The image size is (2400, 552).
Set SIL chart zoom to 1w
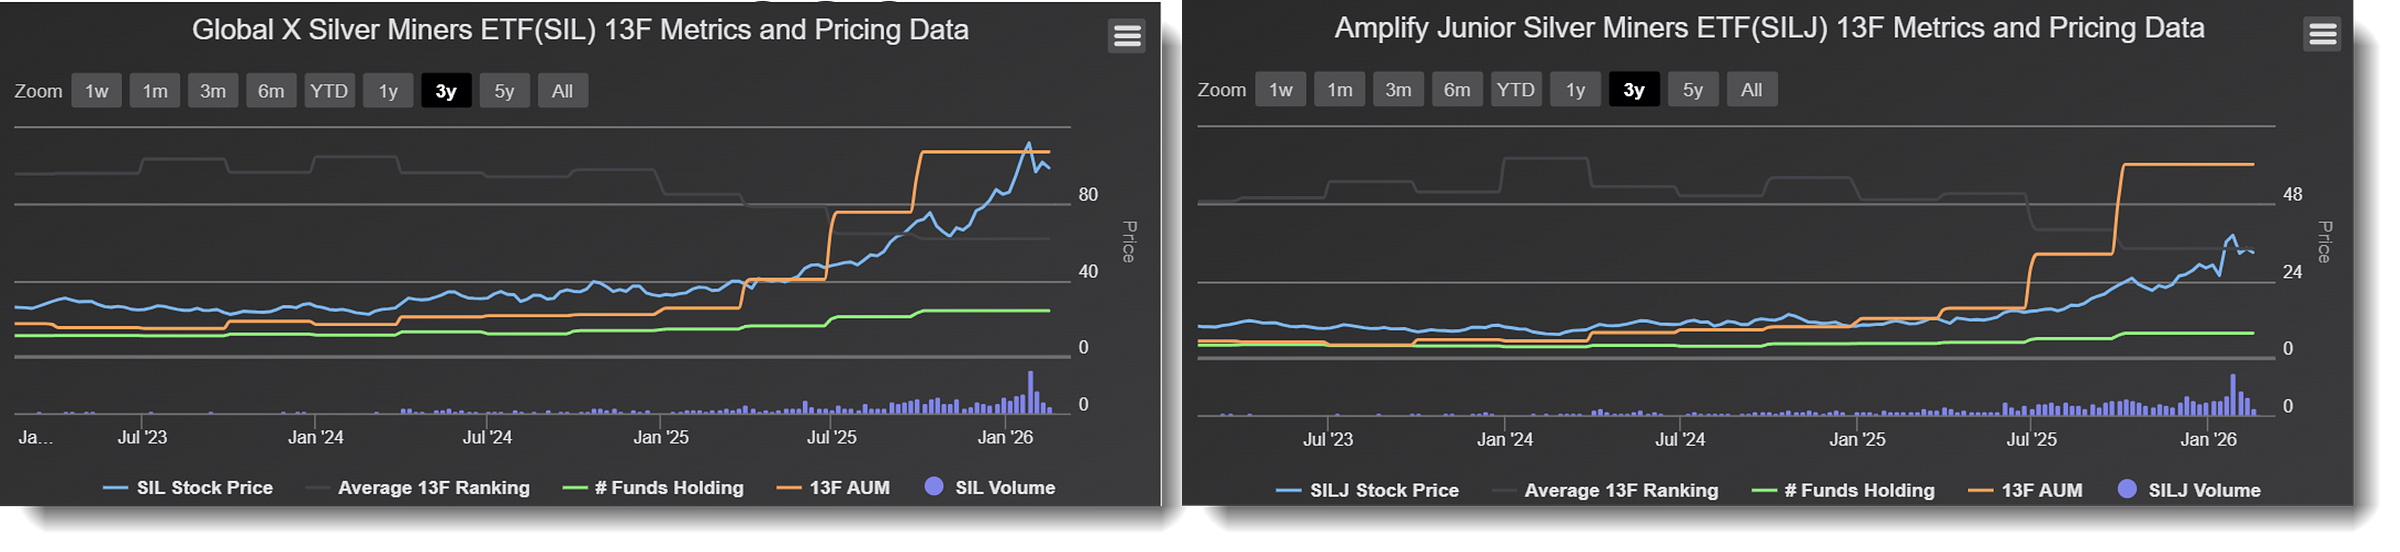coord(96,91)
